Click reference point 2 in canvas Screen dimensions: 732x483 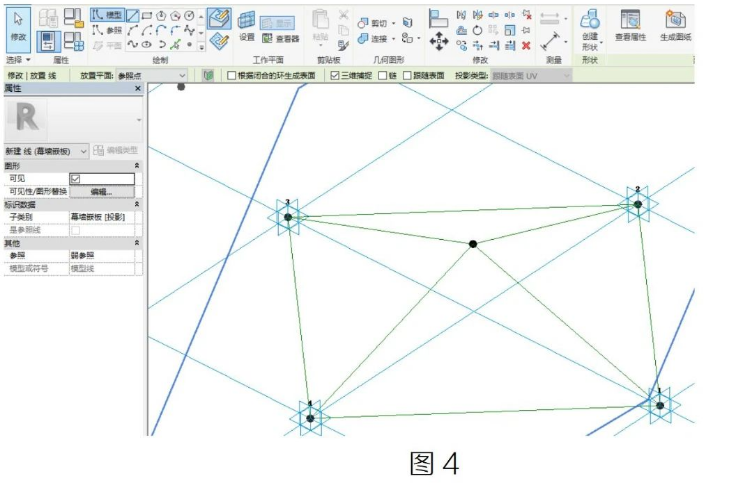[638, 204]
